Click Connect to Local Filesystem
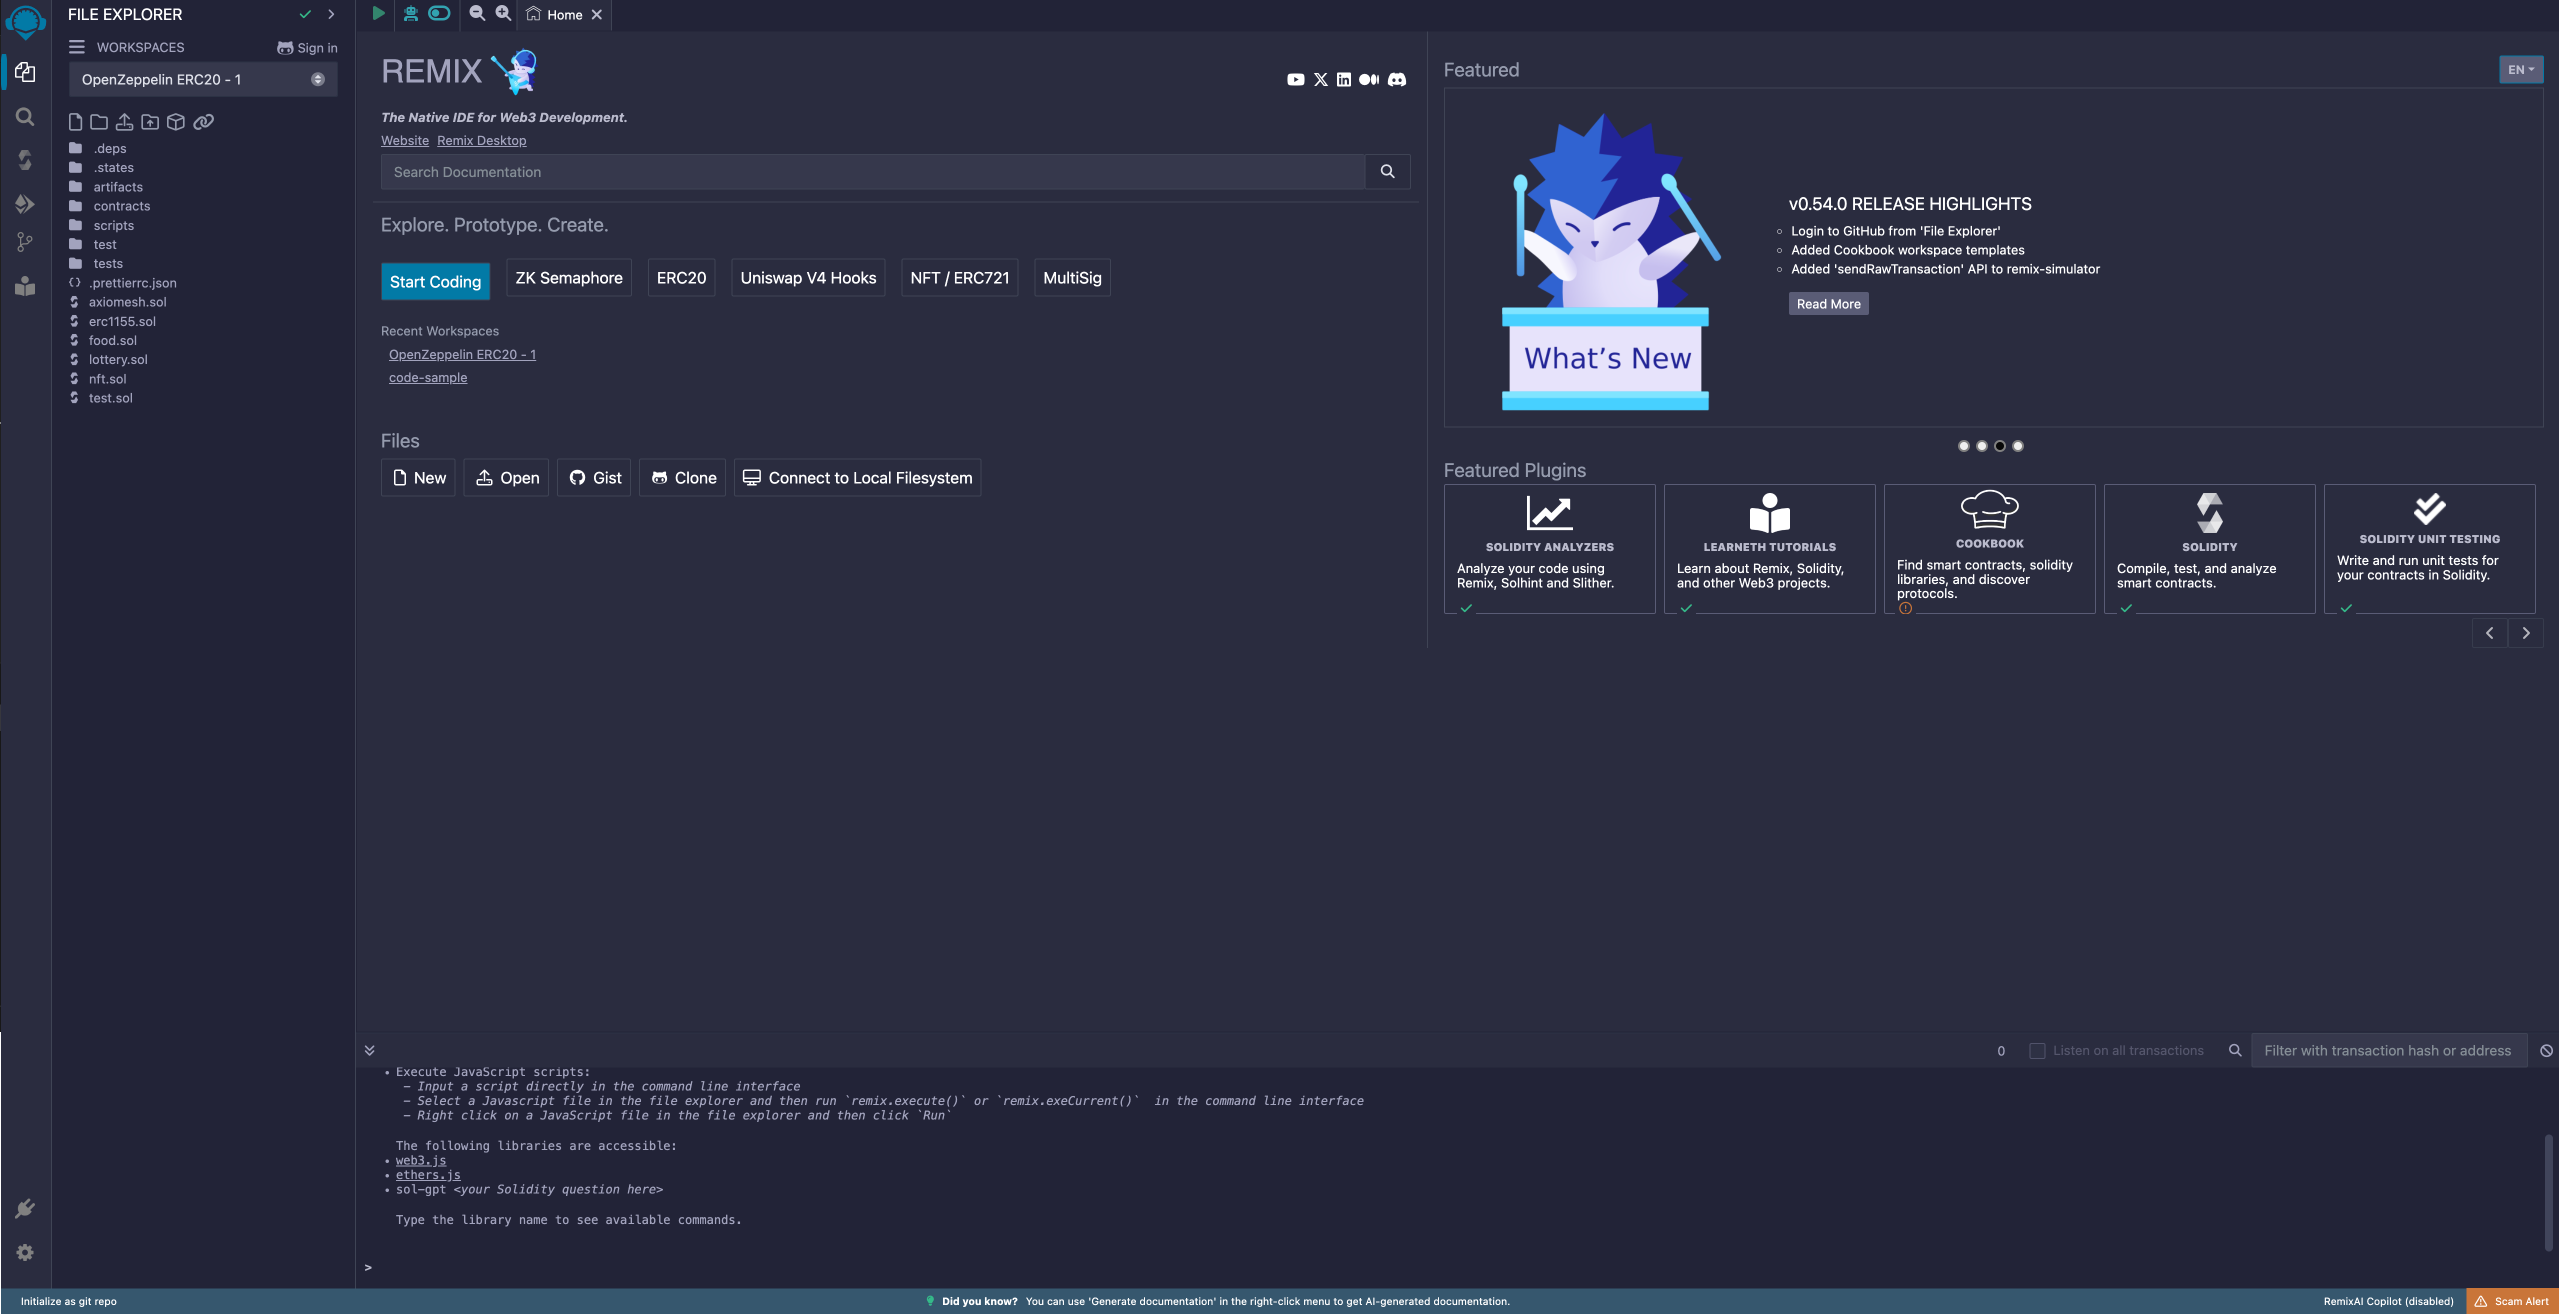The image size is (2559, 1314). pyautogui.click(x=858, y=478)
